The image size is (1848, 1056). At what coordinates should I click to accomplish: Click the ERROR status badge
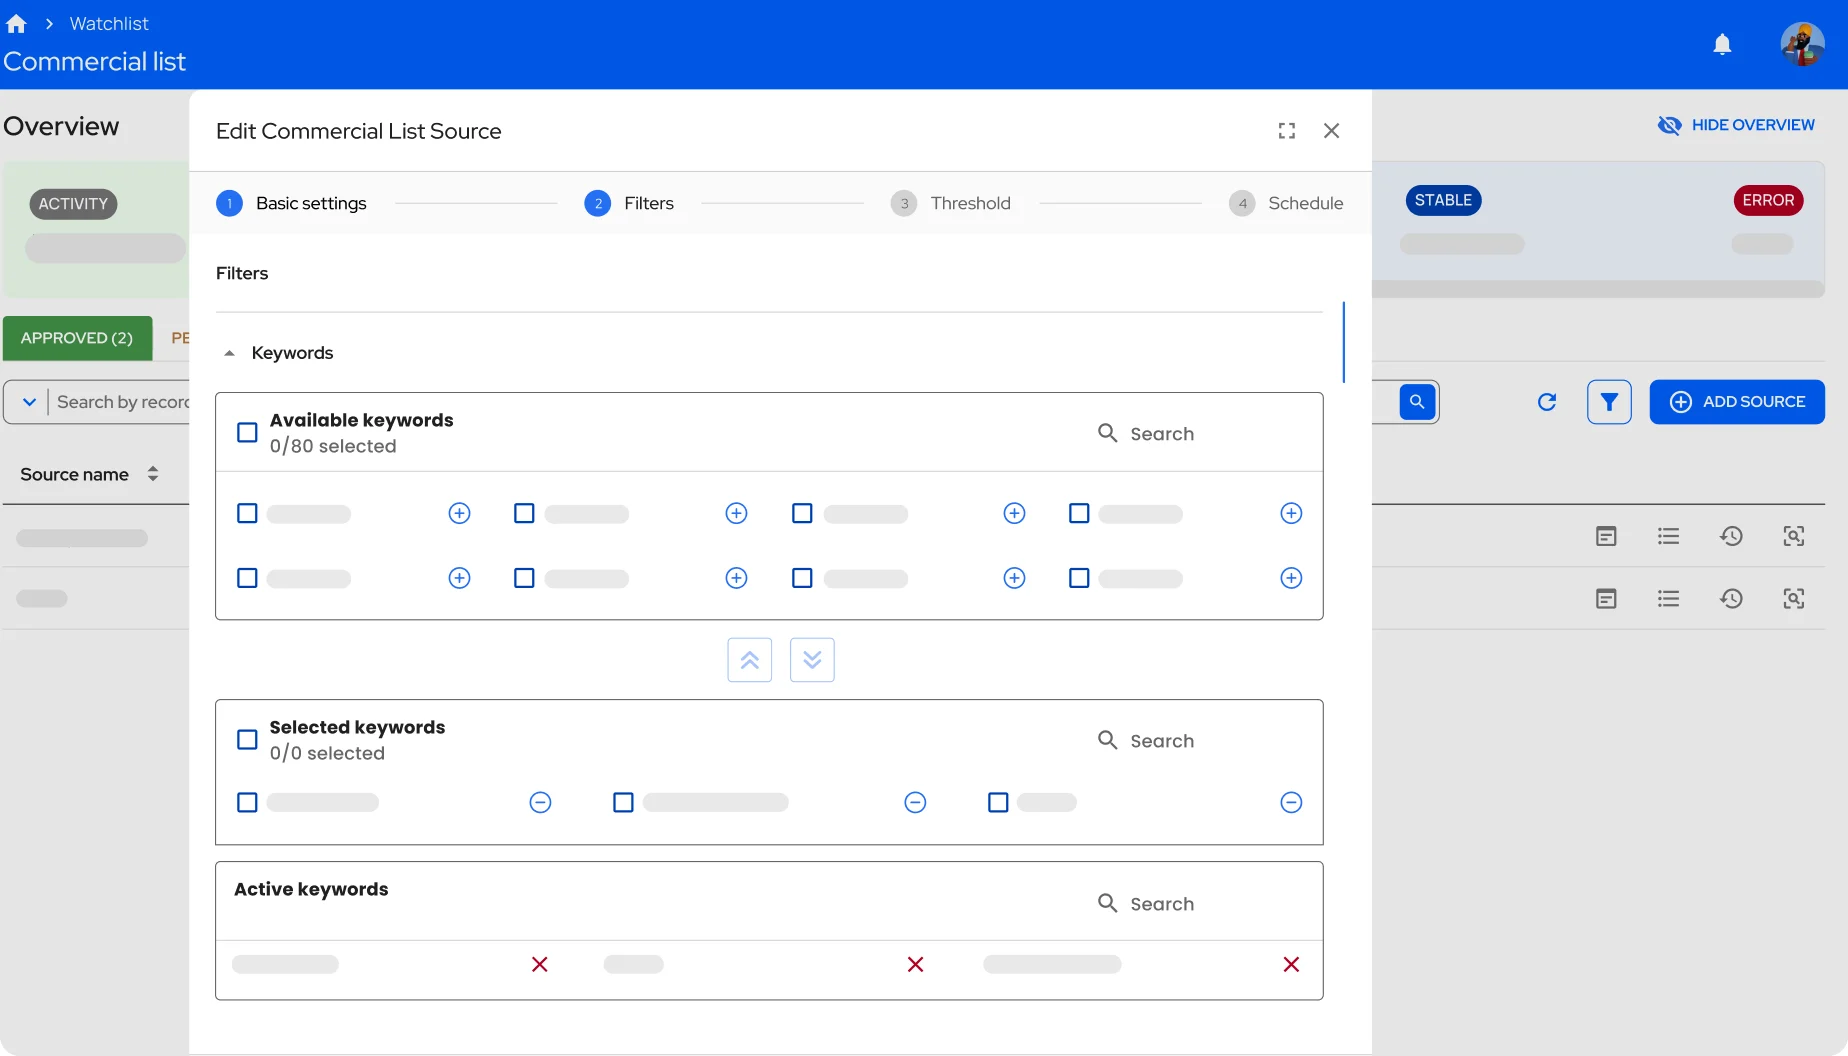coord(1768,200)
